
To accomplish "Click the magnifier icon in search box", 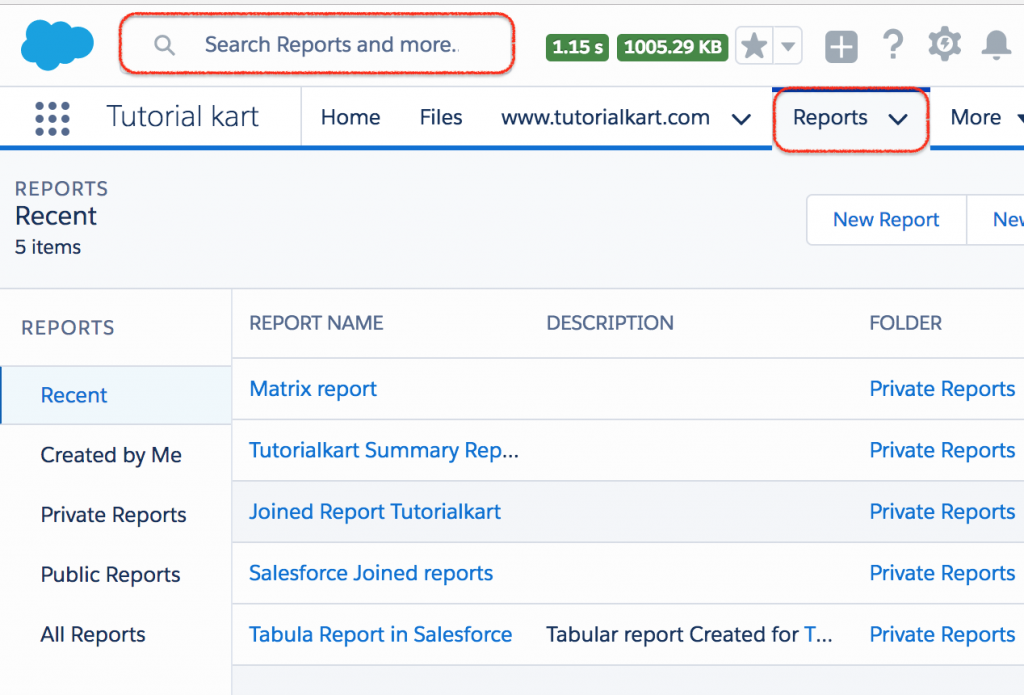I will point(164,45).
